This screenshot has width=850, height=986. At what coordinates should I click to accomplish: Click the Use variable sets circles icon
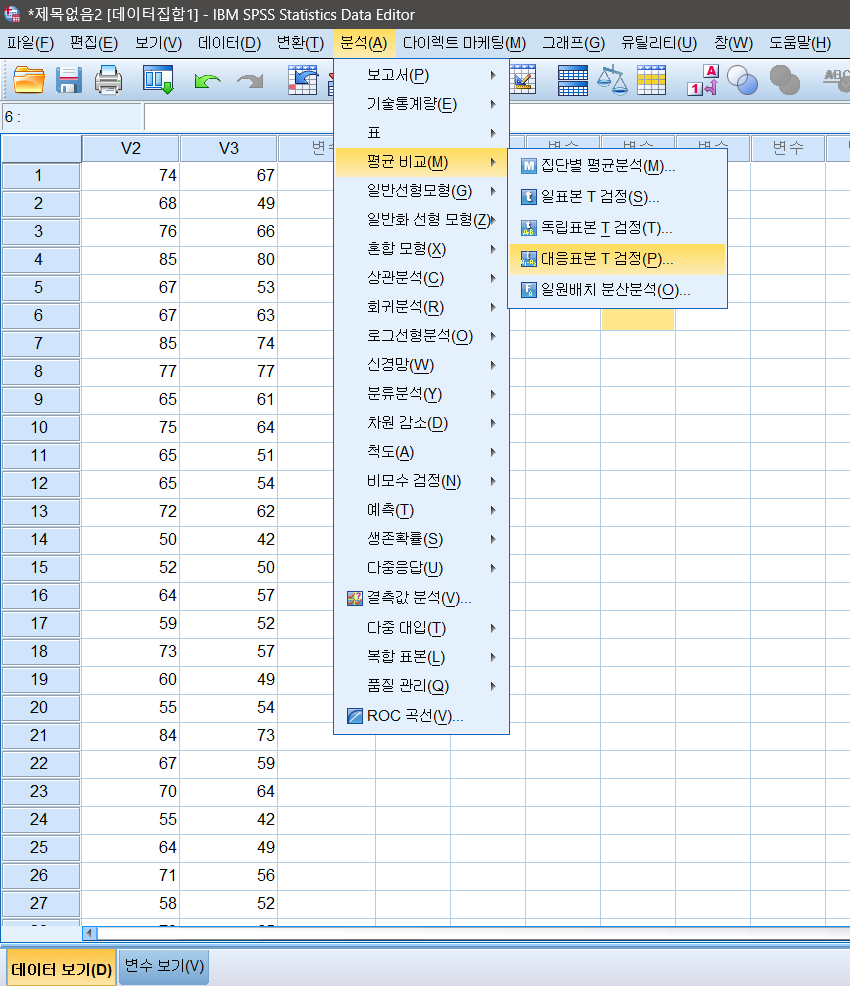(x=742, y=80)
